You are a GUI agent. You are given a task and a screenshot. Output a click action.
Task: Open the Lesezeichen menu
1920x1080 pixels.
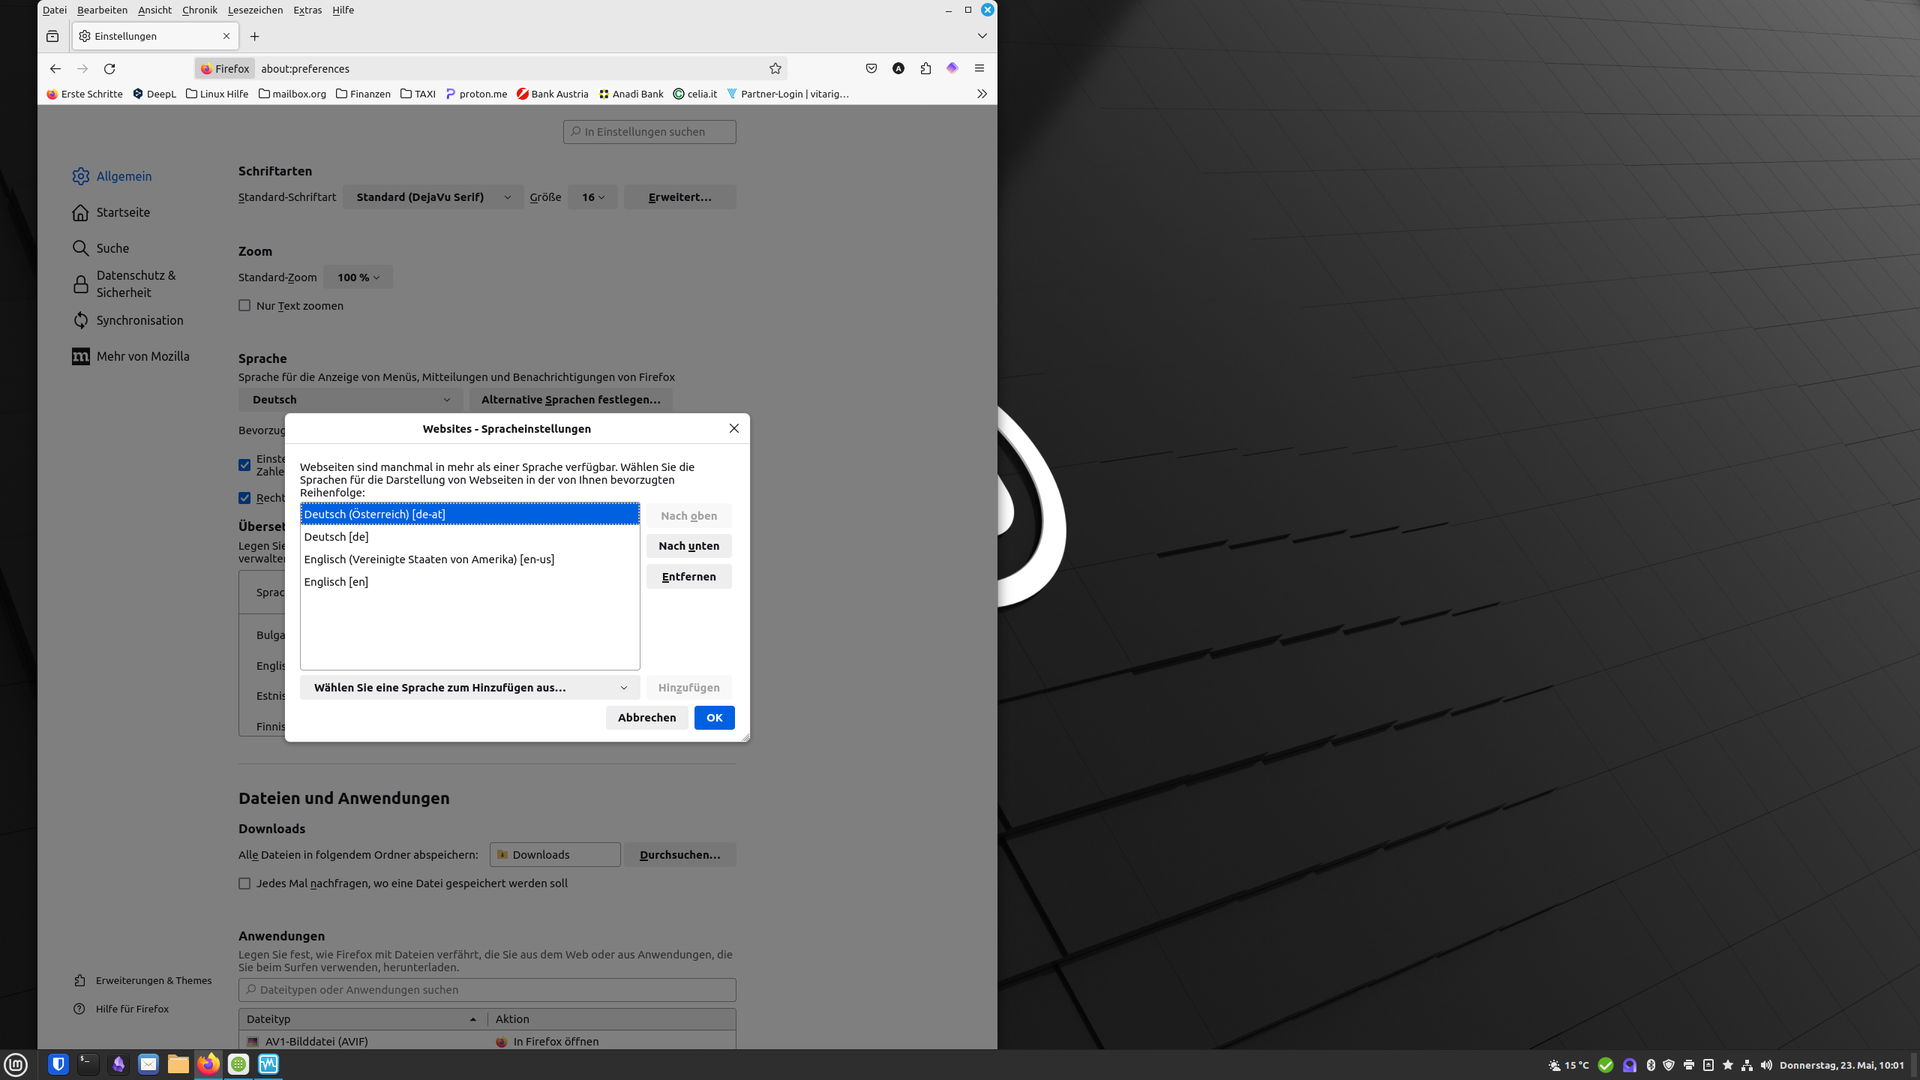point(255,10)
